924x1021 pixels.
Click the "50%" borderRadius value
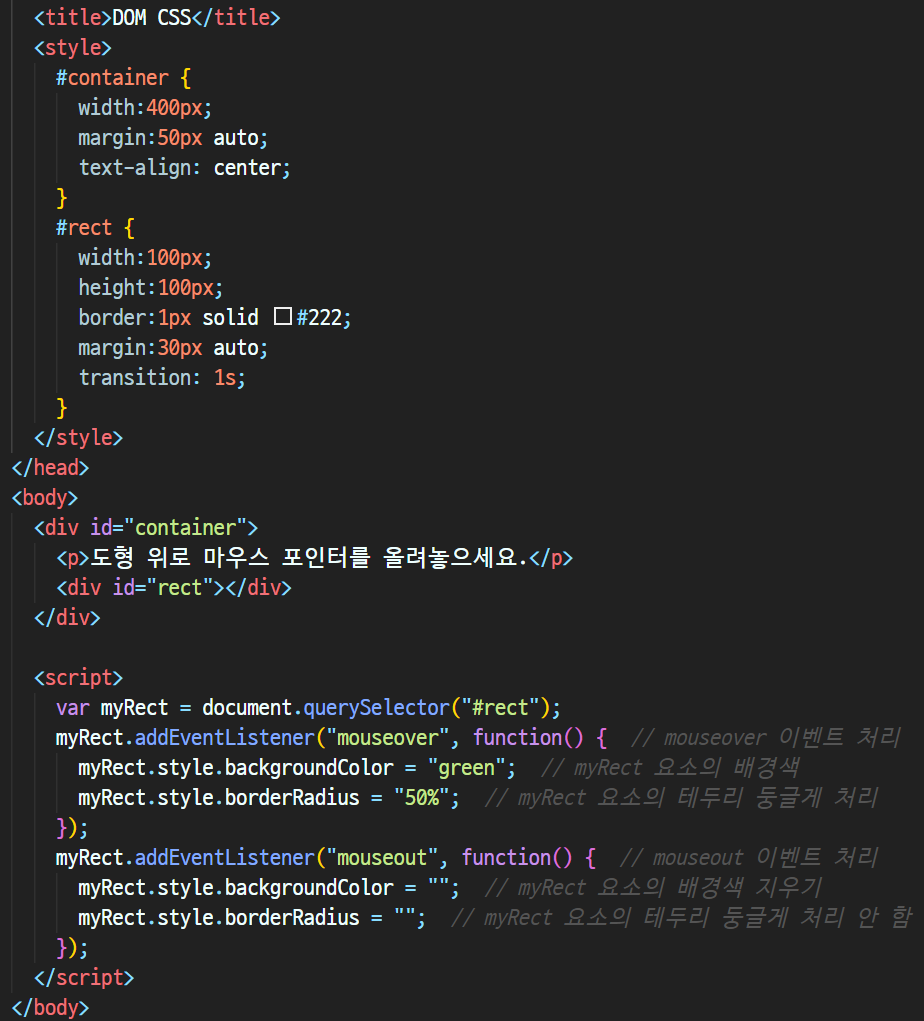[x=421, y=798]
